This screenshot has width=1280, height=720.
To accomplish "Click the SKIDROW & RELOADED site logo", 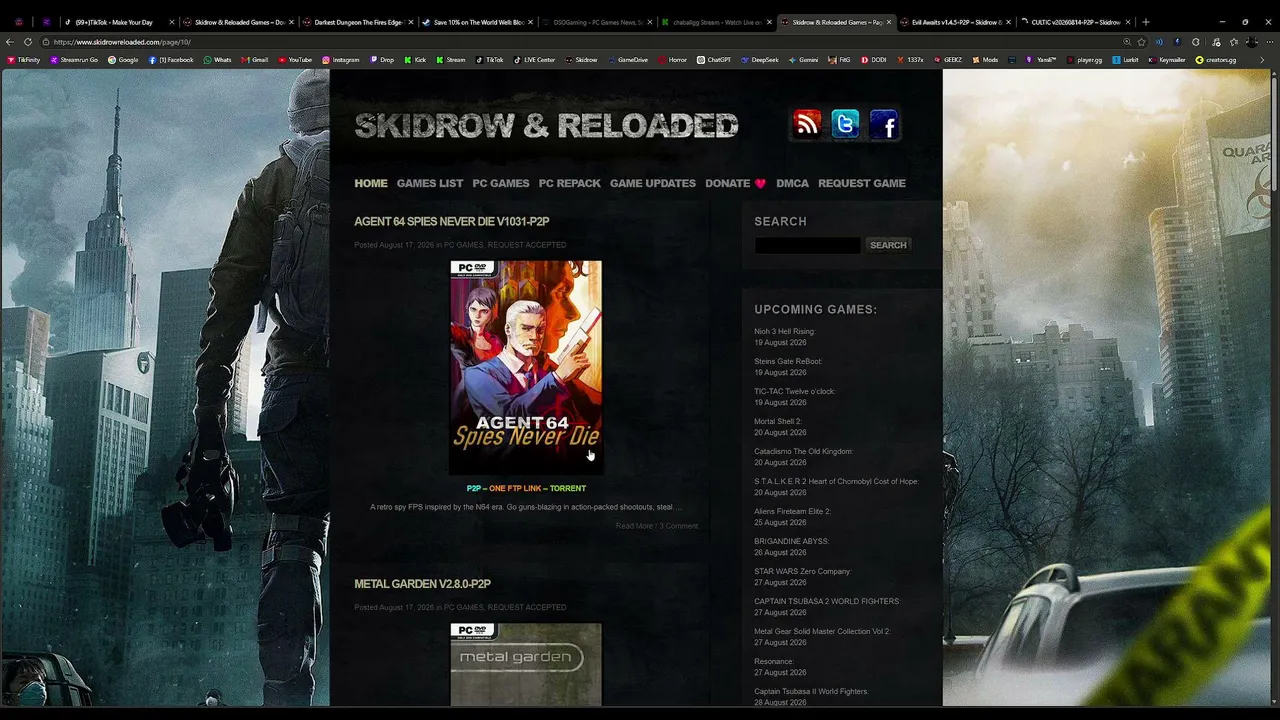I will (x=546, y=125).
